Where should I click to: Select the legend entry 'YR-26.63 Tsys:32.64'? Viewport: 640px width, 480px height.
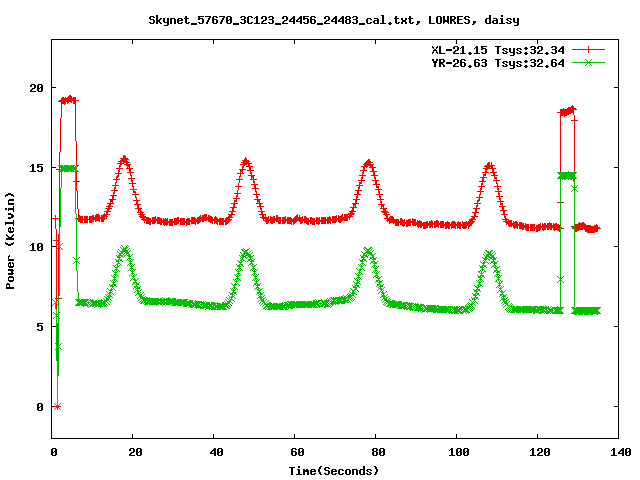pos(498,63)
